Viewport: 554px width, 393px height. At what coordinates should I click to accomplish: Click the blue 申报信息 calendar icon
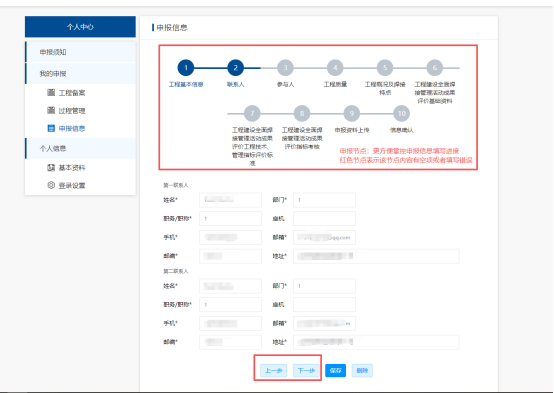[51, 128]
